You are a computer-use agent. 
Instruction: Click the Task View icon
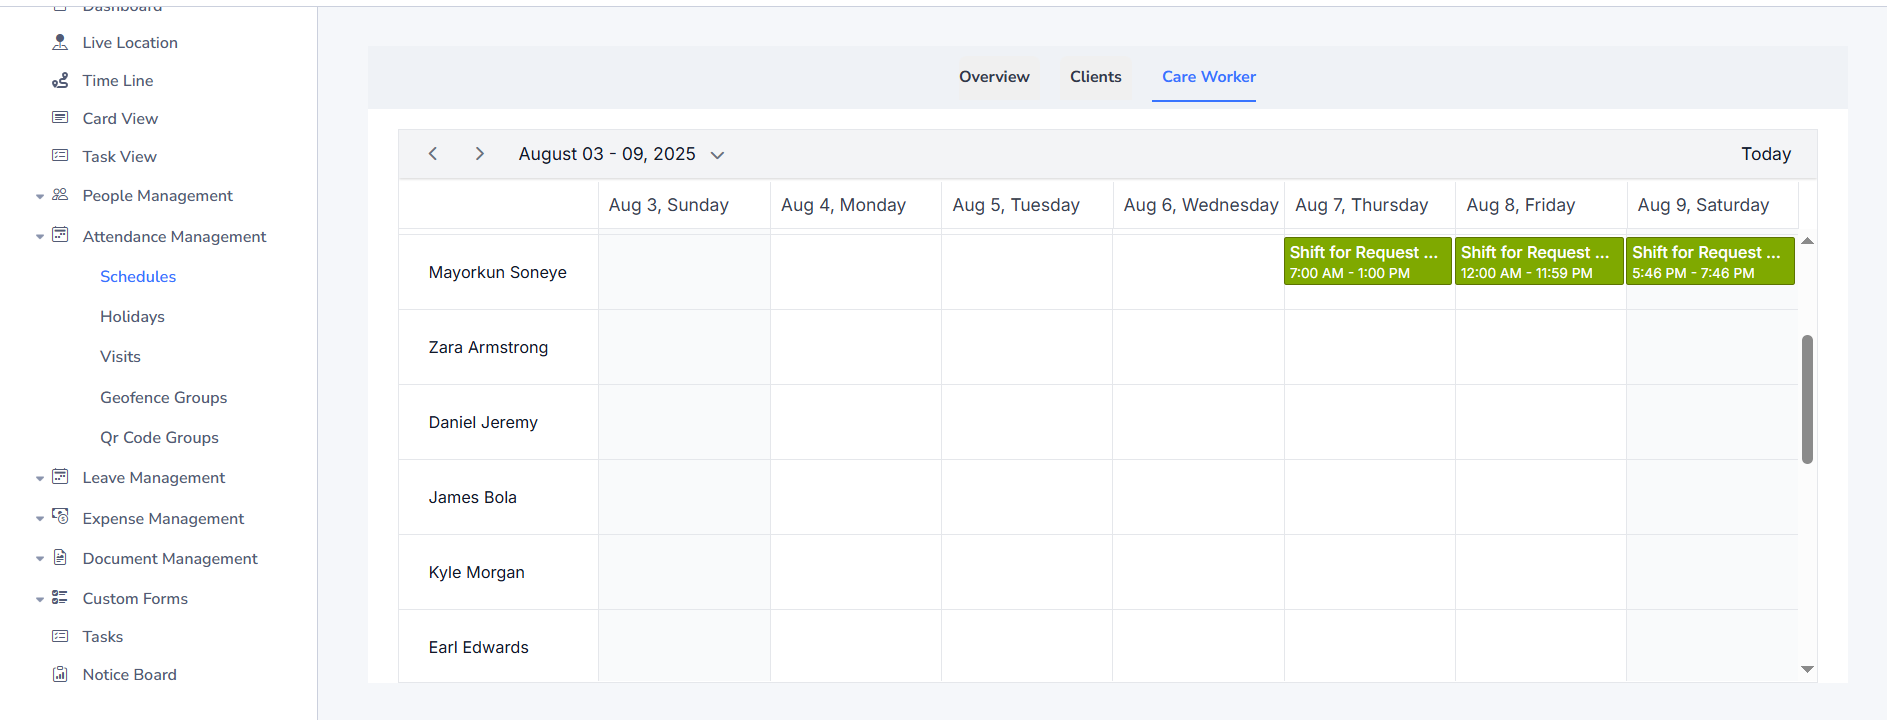60,156
